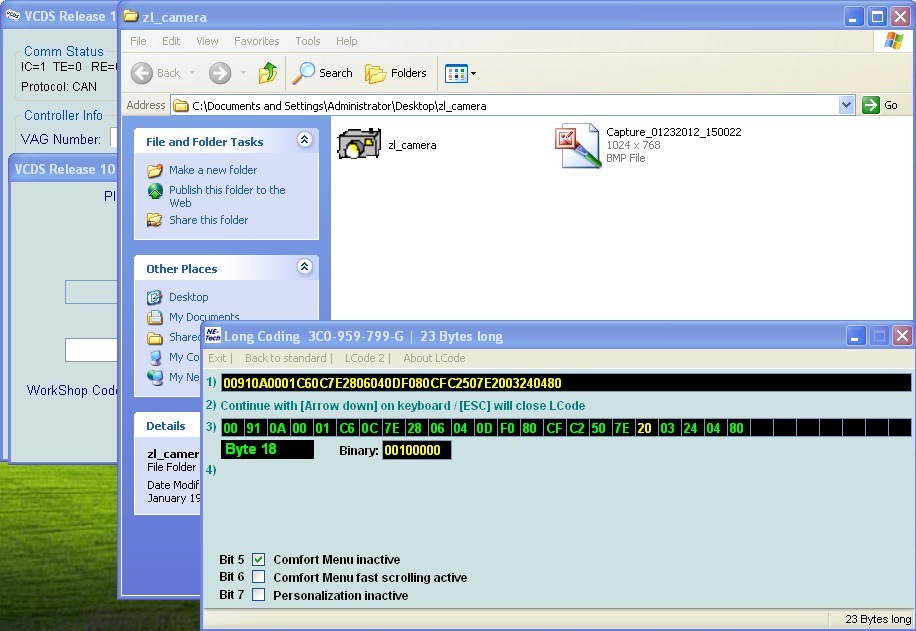Click the My Network Places icon
The height and width of the screenshot is (631, 916).
pos(155,377)
